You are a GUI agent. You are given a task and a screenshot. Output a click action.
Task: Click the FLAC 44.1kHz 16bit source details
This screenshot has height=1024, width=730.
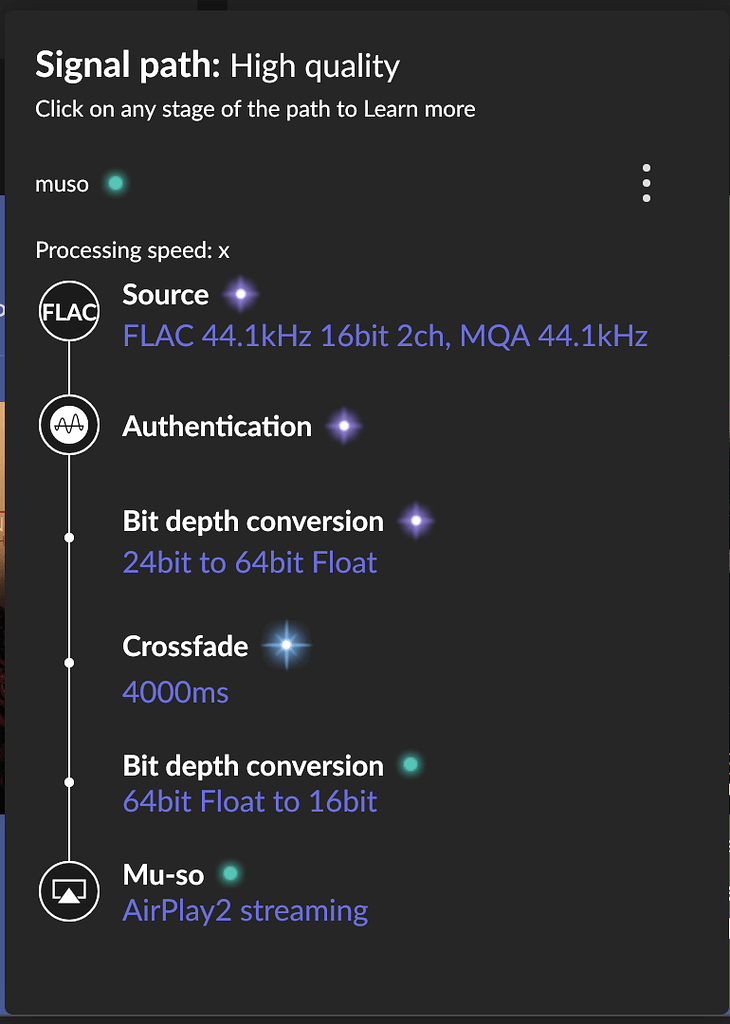pyautogui.click(x=385, y=335)
